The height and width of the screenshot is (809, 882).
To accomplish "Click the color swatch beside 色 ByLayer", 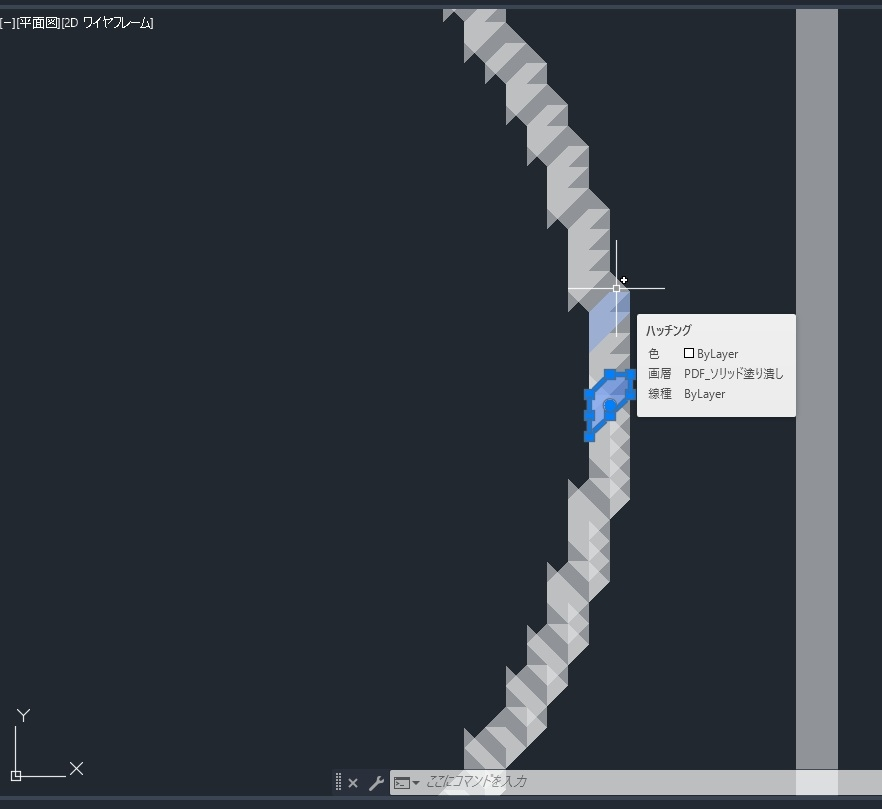I will [688, 353].
